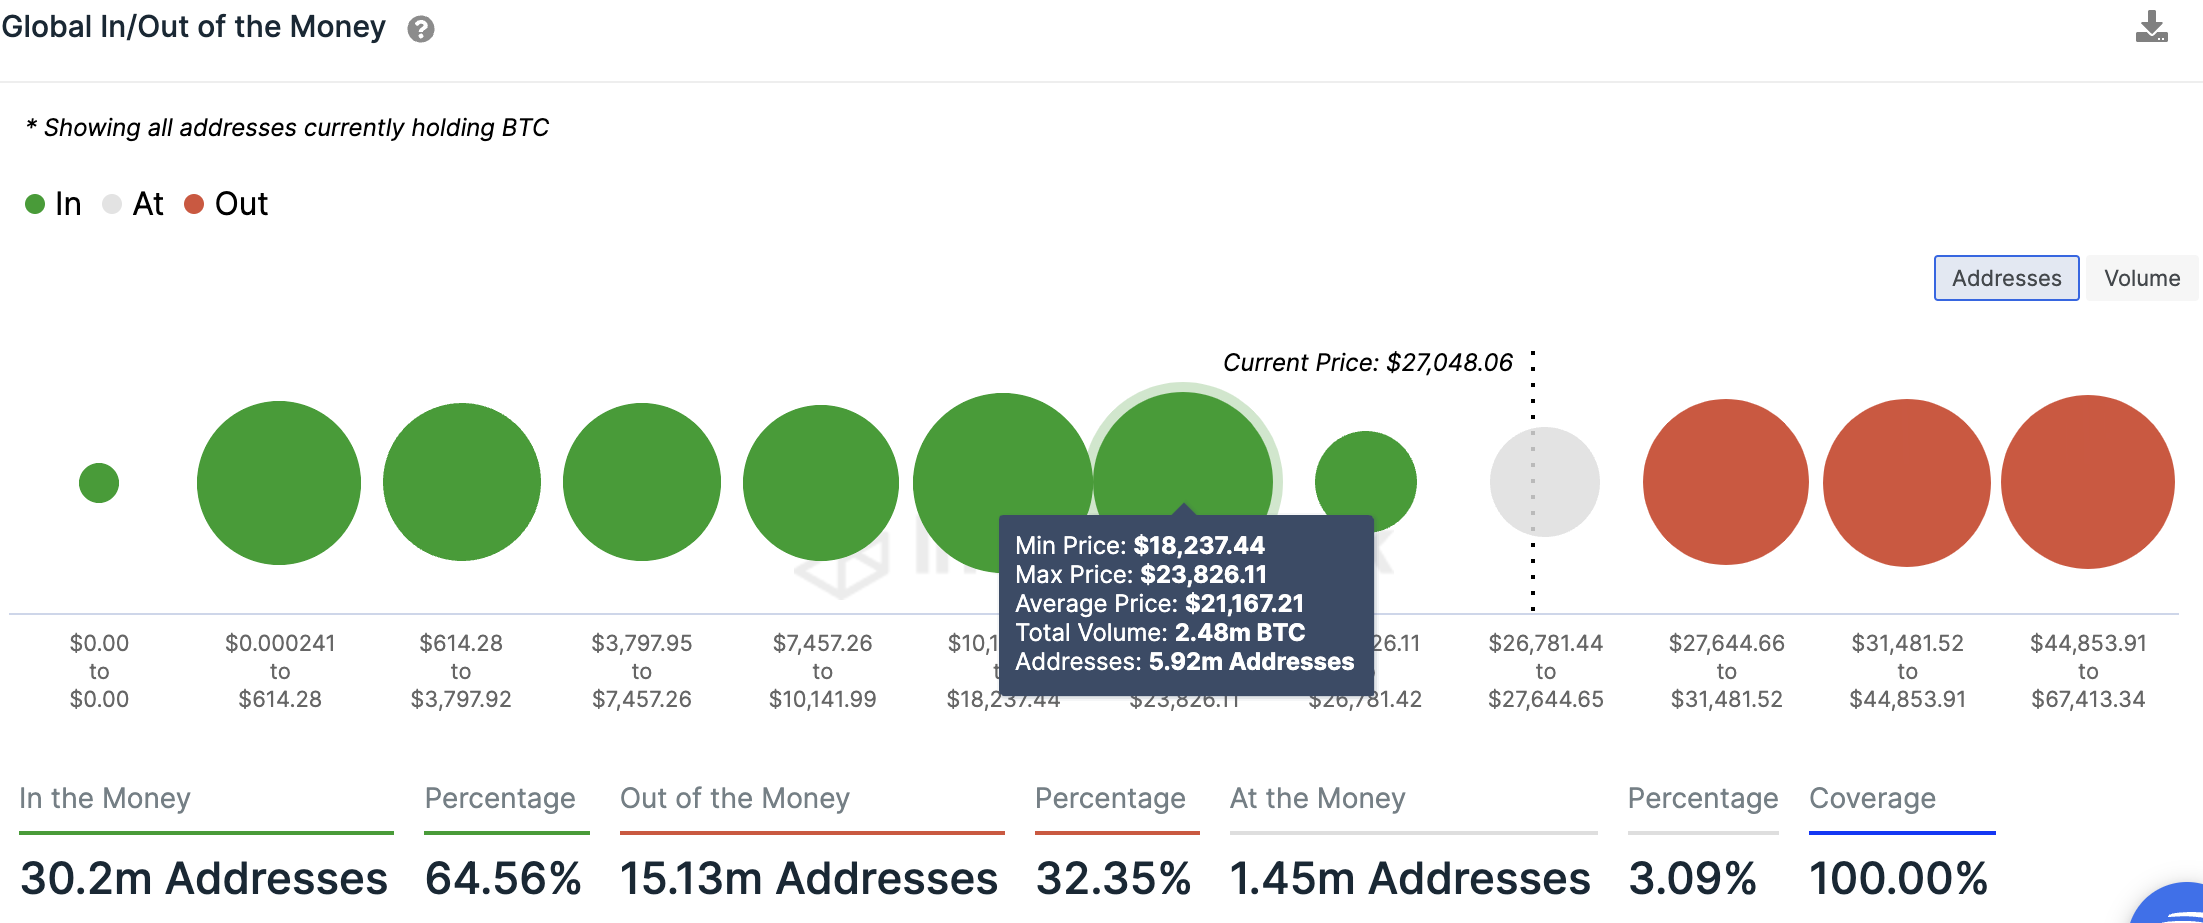Select the $0.000241 to $614.28 bubble

click(x=279, y=483)
